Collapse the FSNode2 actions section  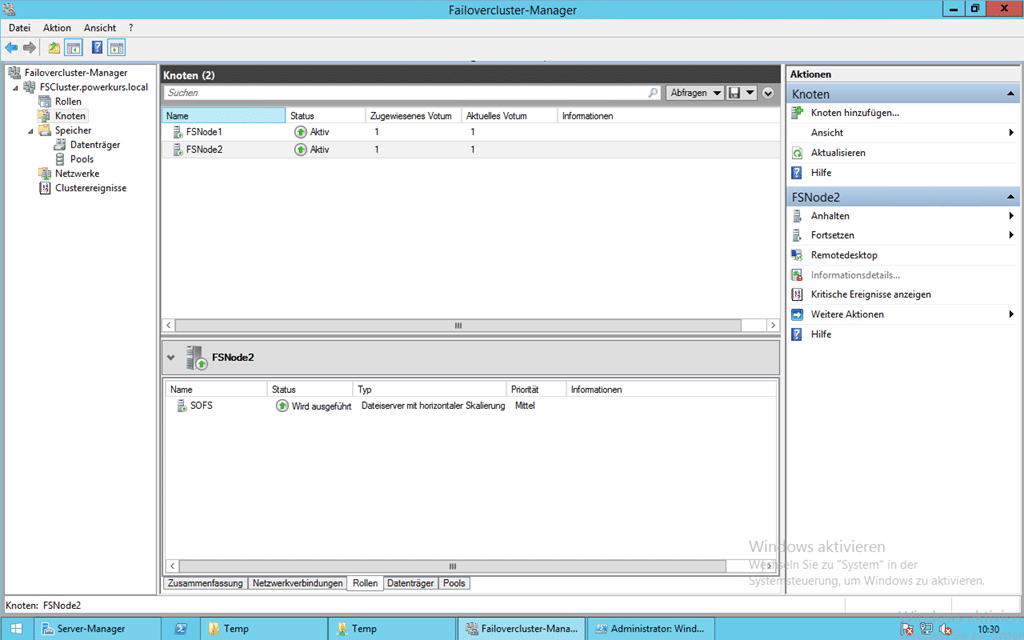coord(1010,197)
